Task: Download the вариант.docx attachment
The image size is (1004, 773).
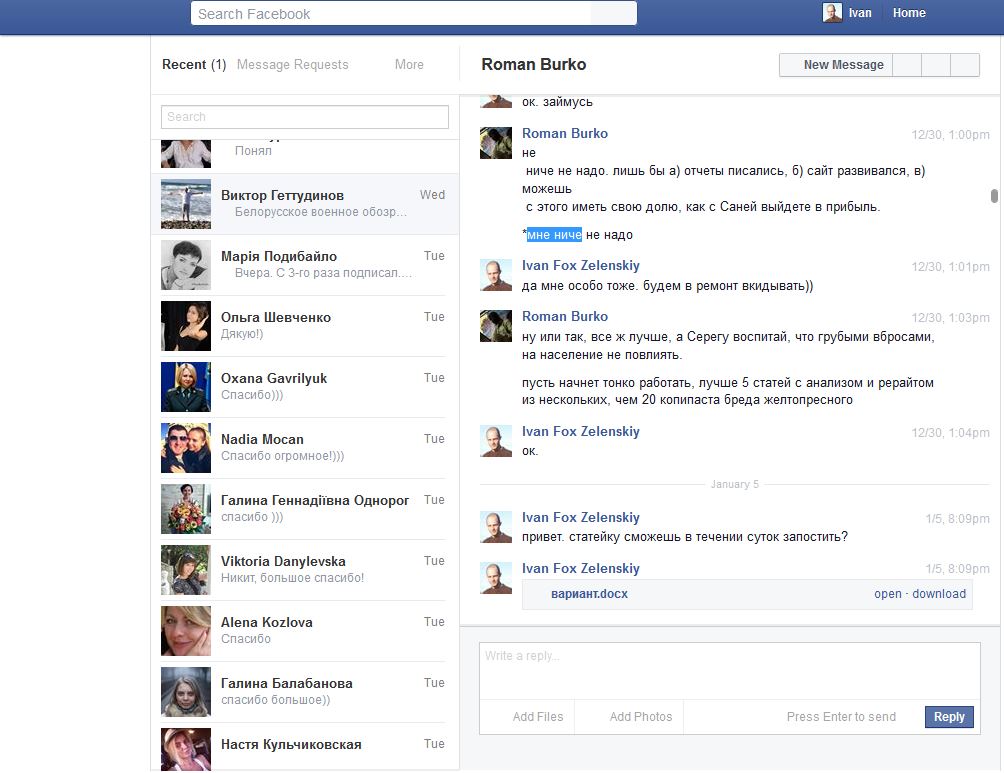Action: click(939, 594)
